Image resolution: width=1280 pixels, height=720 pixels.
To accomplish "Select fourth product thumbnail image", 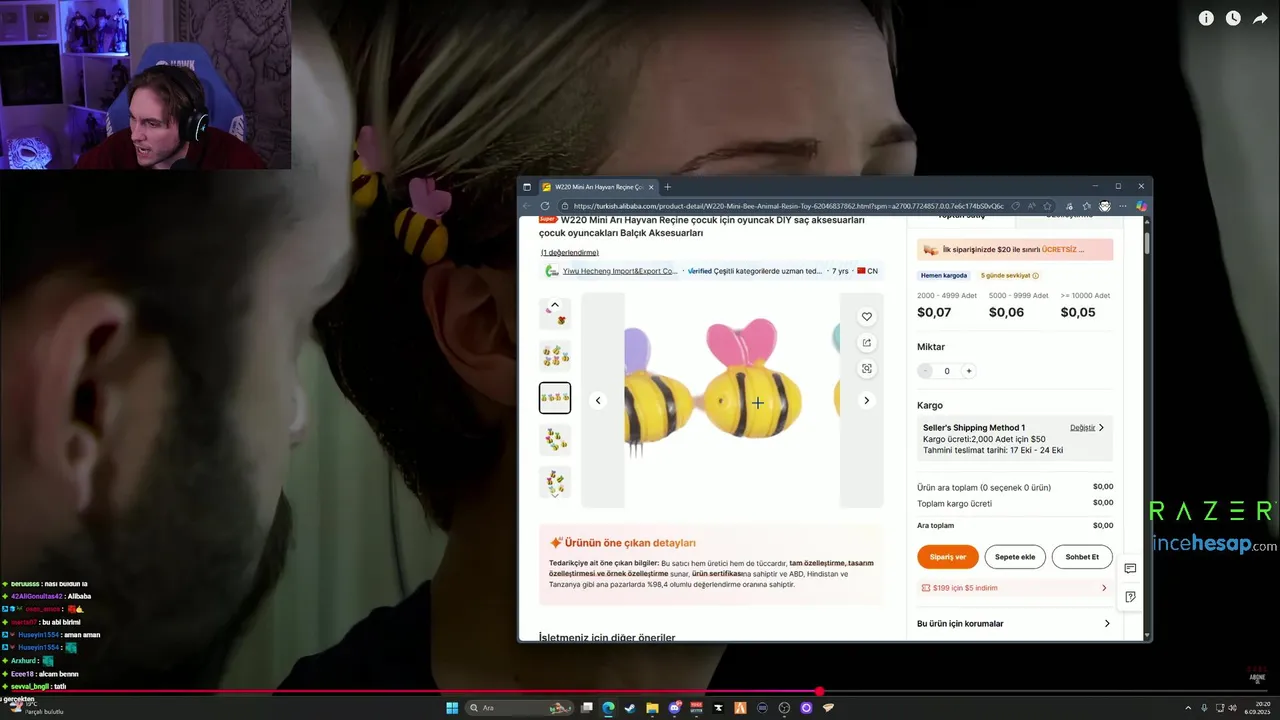I will pyautogui.click(x=555, y=440).
